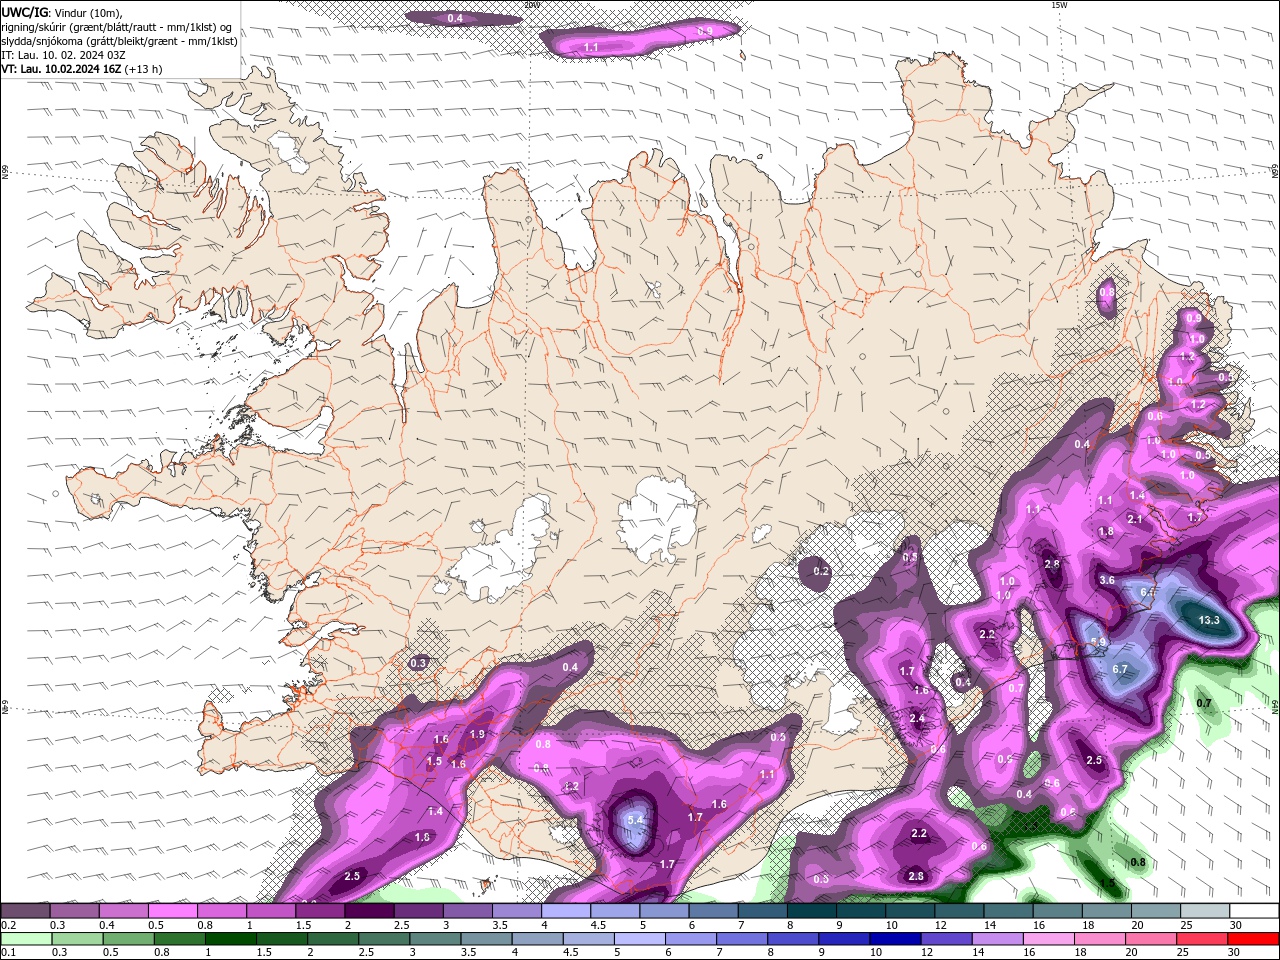This screenshot has width=1280, height=960.
Task: Click the 'UWC/IG: Vindur (10m),' title line
Action: click(x=60, y=12)
